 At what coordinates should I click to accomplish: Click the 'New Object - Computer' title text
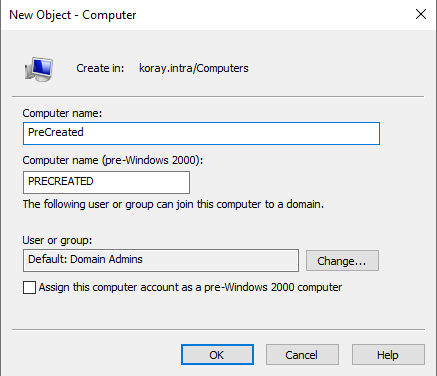[73, 15]
